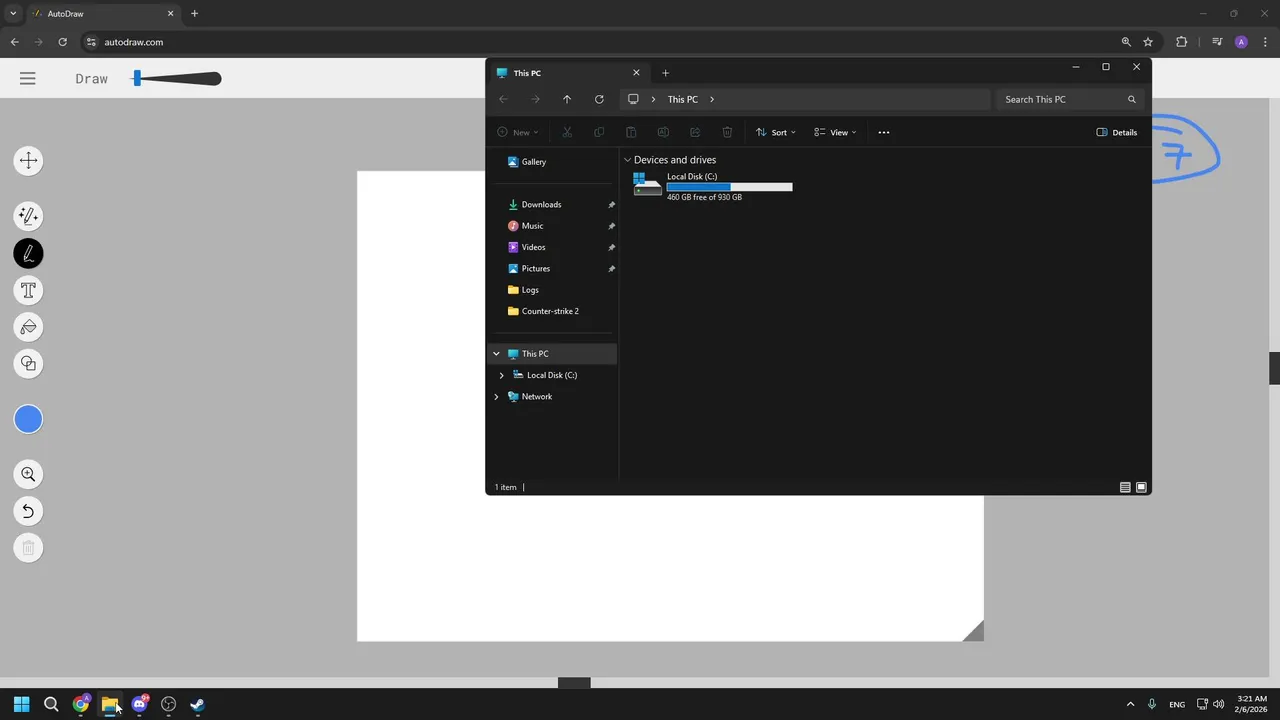
Task: Bookmark this page with the Chrome star
Action: pyautogui.click(x=1148, y=42)
